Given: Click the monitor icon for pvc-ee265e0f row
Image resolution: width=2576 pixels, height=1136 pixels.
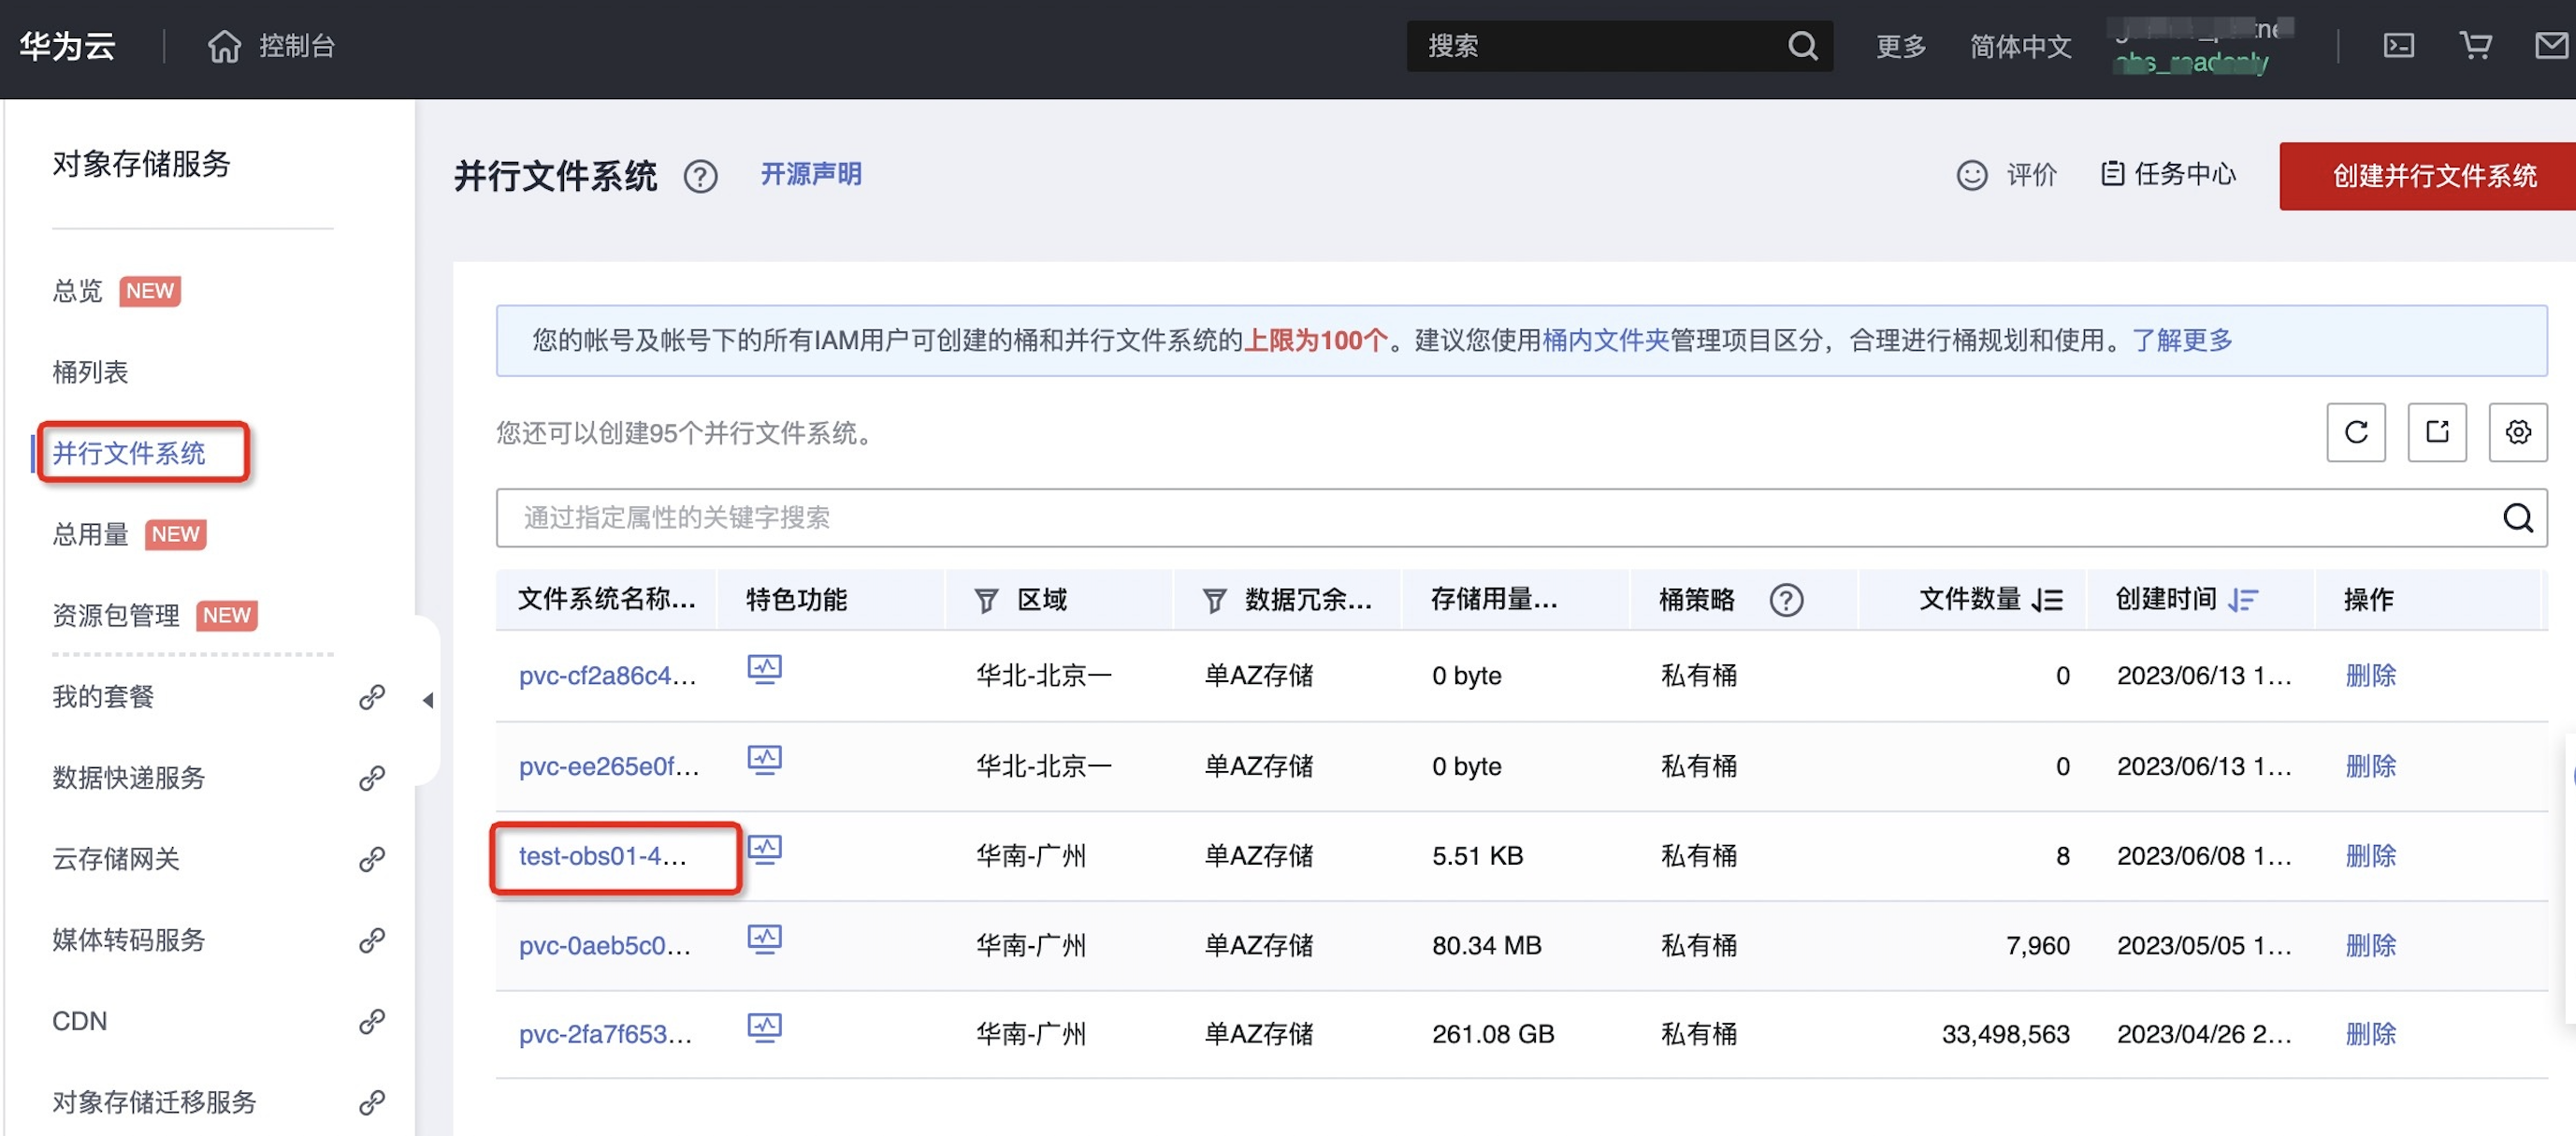Looking at the screenshot, I should pyautogui.click(x=765, y=760).
